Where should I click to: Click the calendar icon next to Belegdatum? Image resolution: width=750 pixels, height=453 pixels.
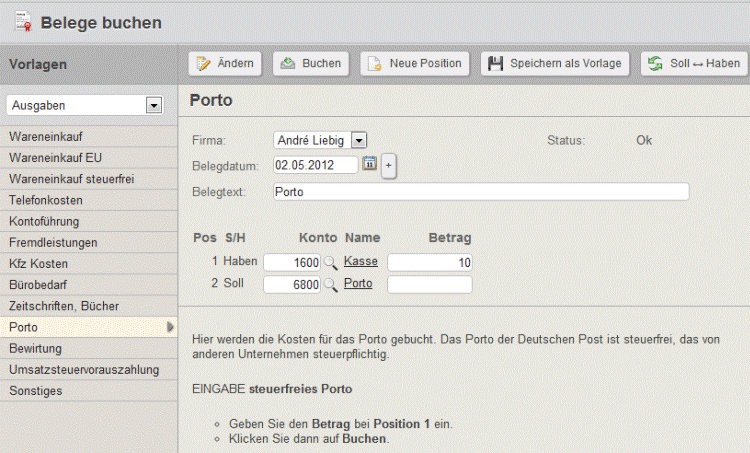[369, 165]
